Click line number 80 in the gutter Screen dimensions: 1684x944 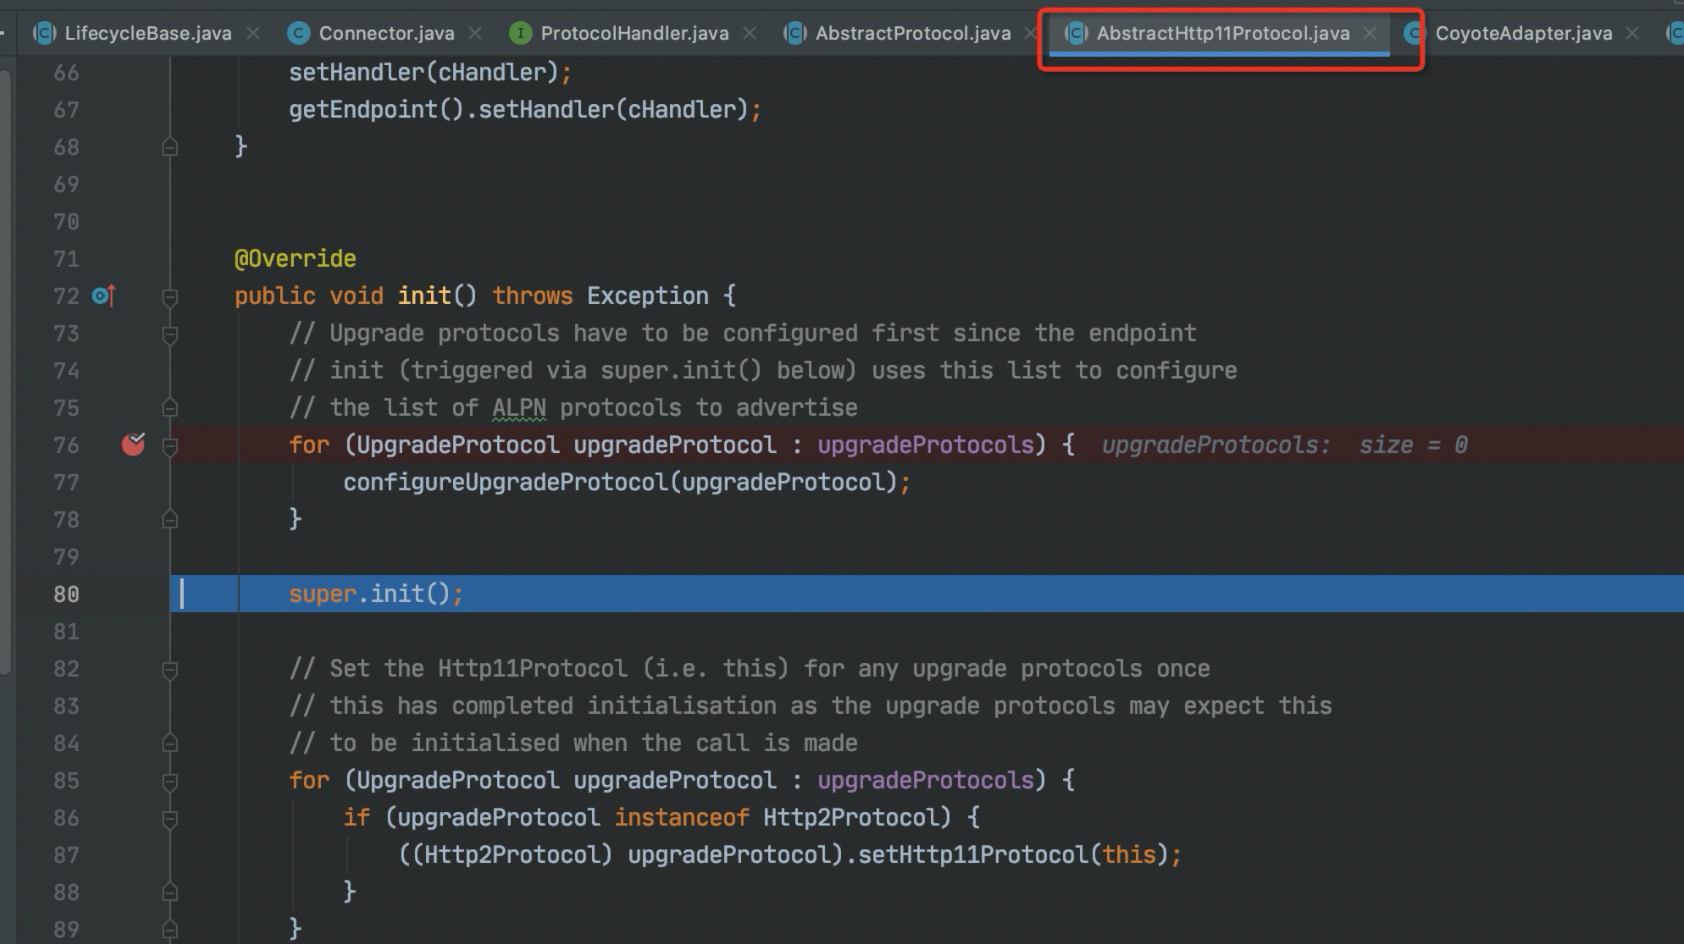point(66,594)
